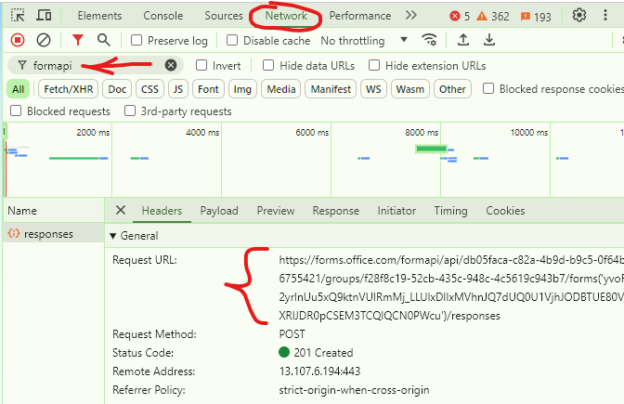Toggle the red filter funnel icon
Image resolution: width=624 pixels, height=404 pixels.
coord(78,40)
